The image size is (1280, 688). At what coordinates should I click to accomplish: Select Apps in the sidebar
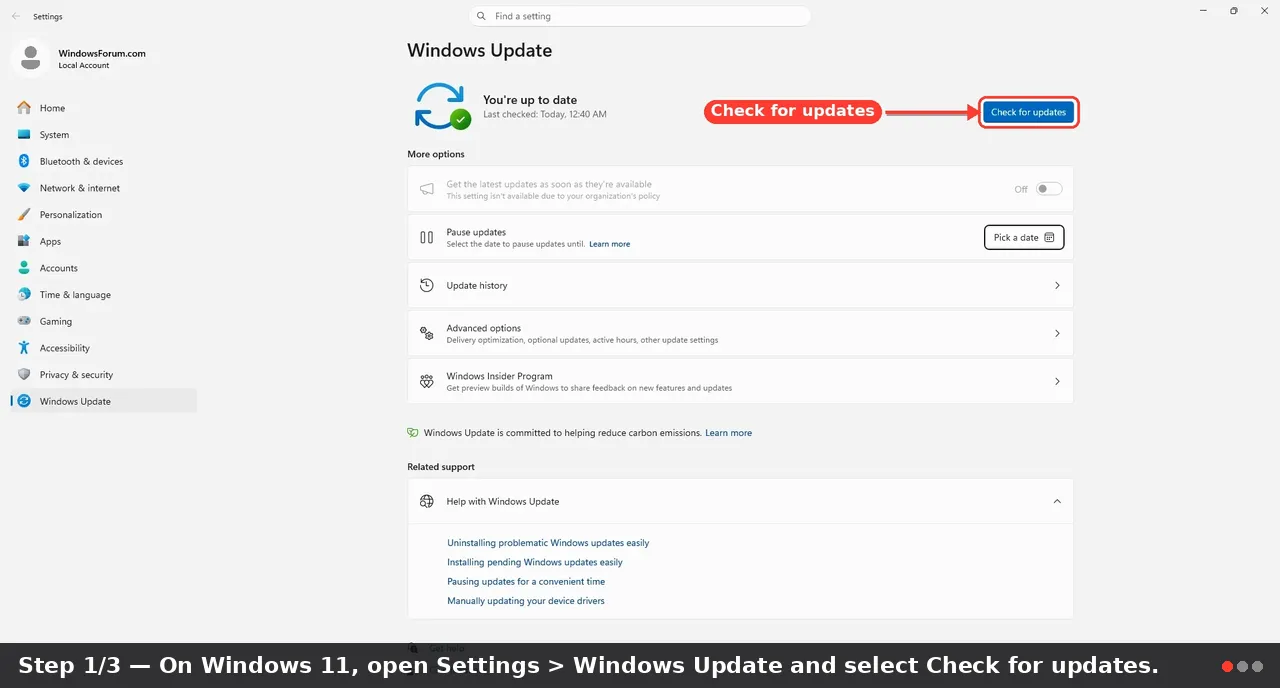pos(103,241)
